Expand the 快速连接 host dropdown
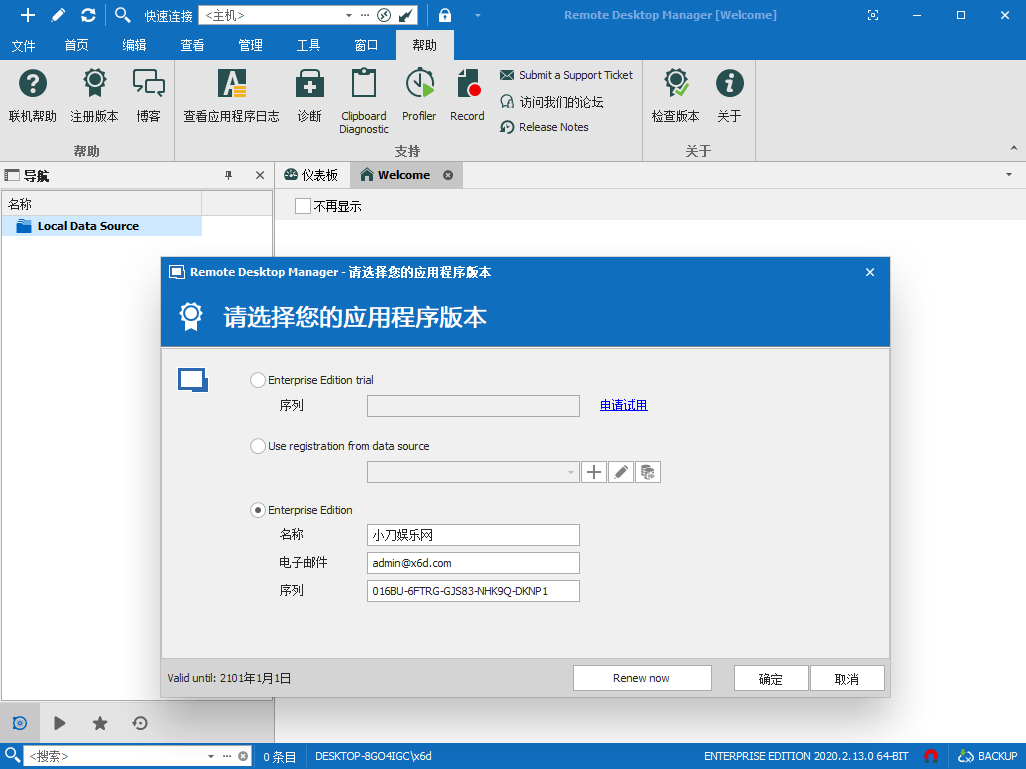This screenshot has height=769, width=1026. pos(348,16)
